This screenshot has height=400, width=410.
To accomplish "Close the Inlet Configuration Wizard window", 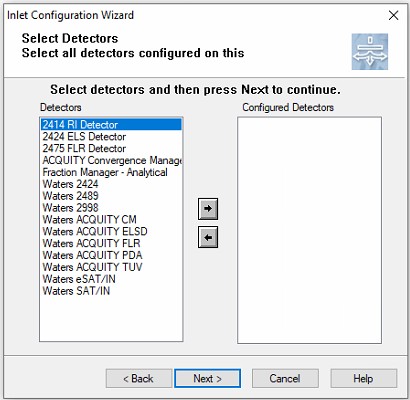I will (394, 15).
